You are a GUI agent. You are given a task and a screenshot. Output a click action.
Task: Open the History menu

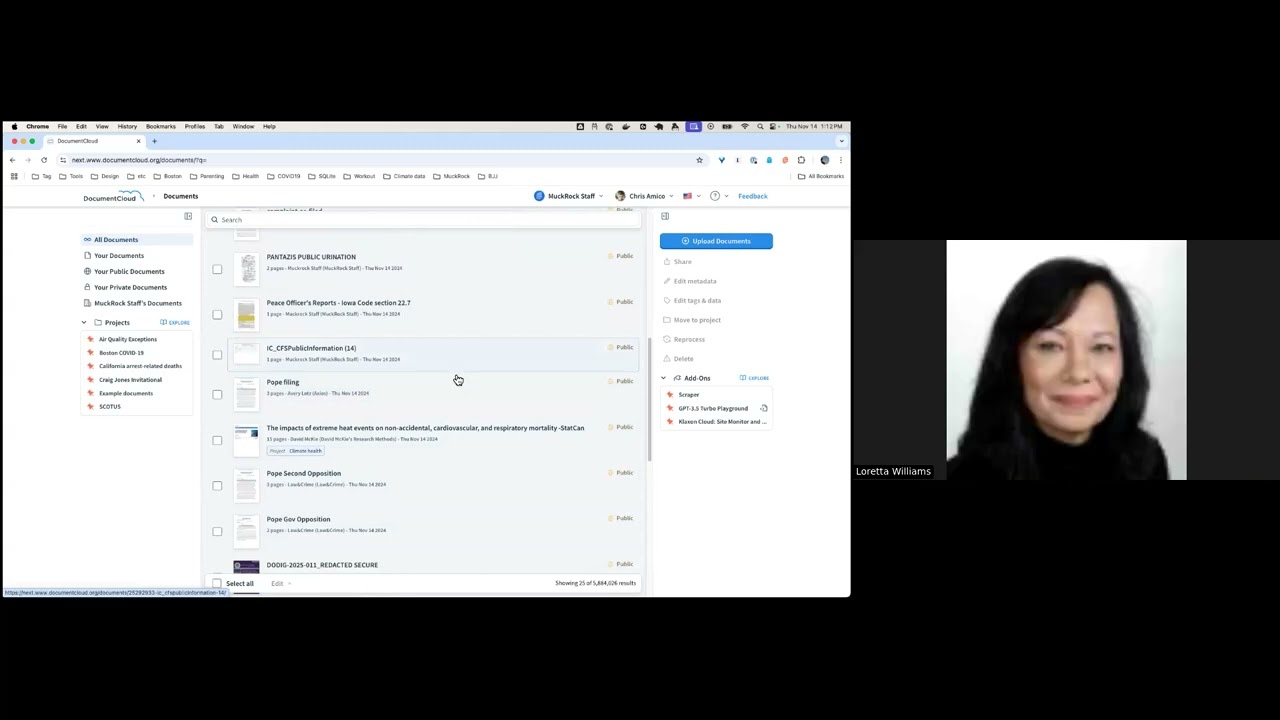pos(127,127)
